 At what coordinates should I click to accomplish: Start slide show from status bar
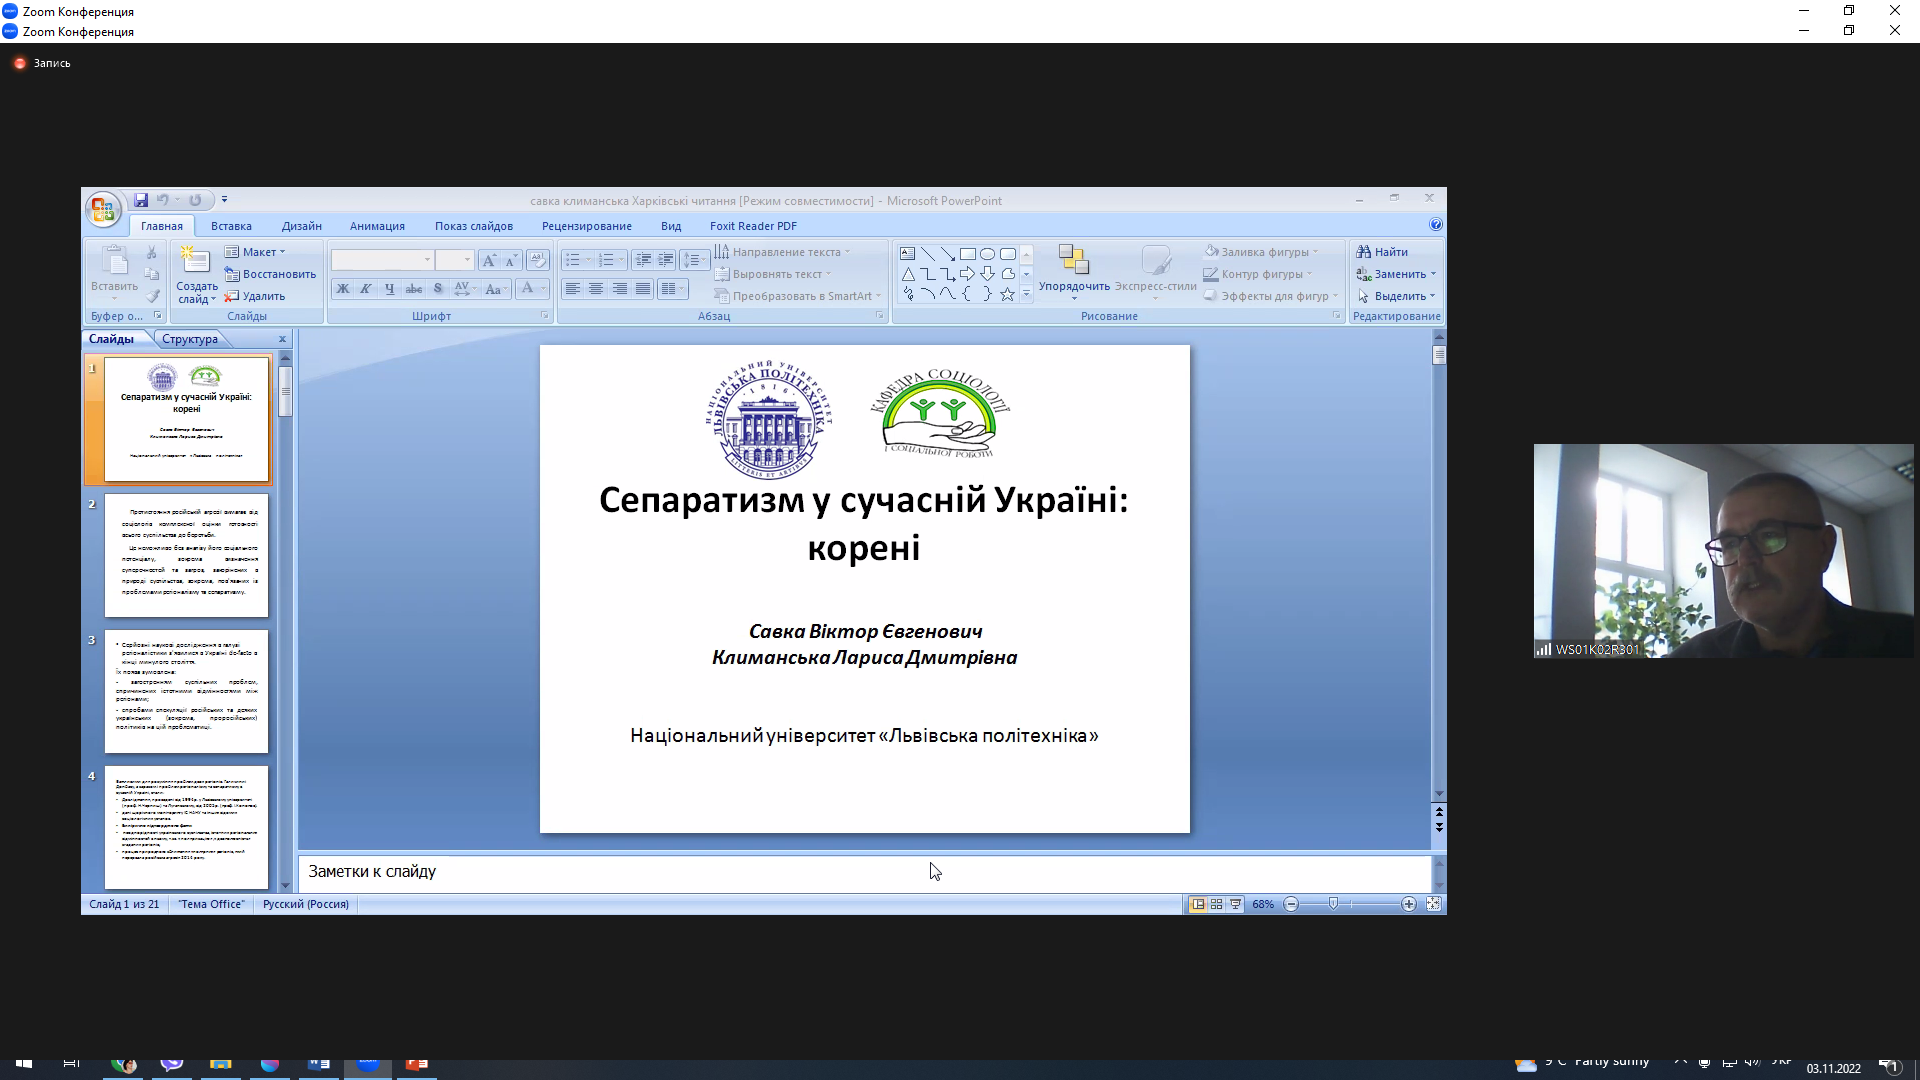point(1236,904)
